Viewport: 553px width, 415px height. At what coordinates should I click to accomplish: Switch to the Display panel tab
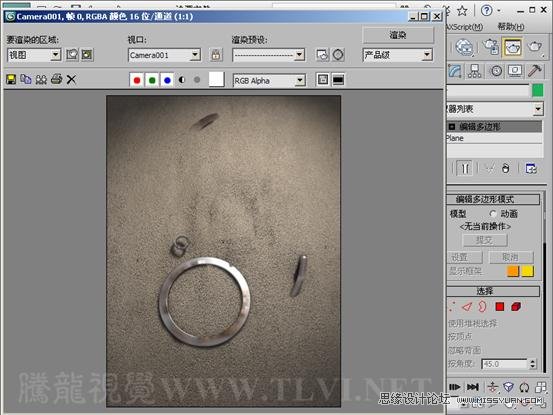point(515,71)
